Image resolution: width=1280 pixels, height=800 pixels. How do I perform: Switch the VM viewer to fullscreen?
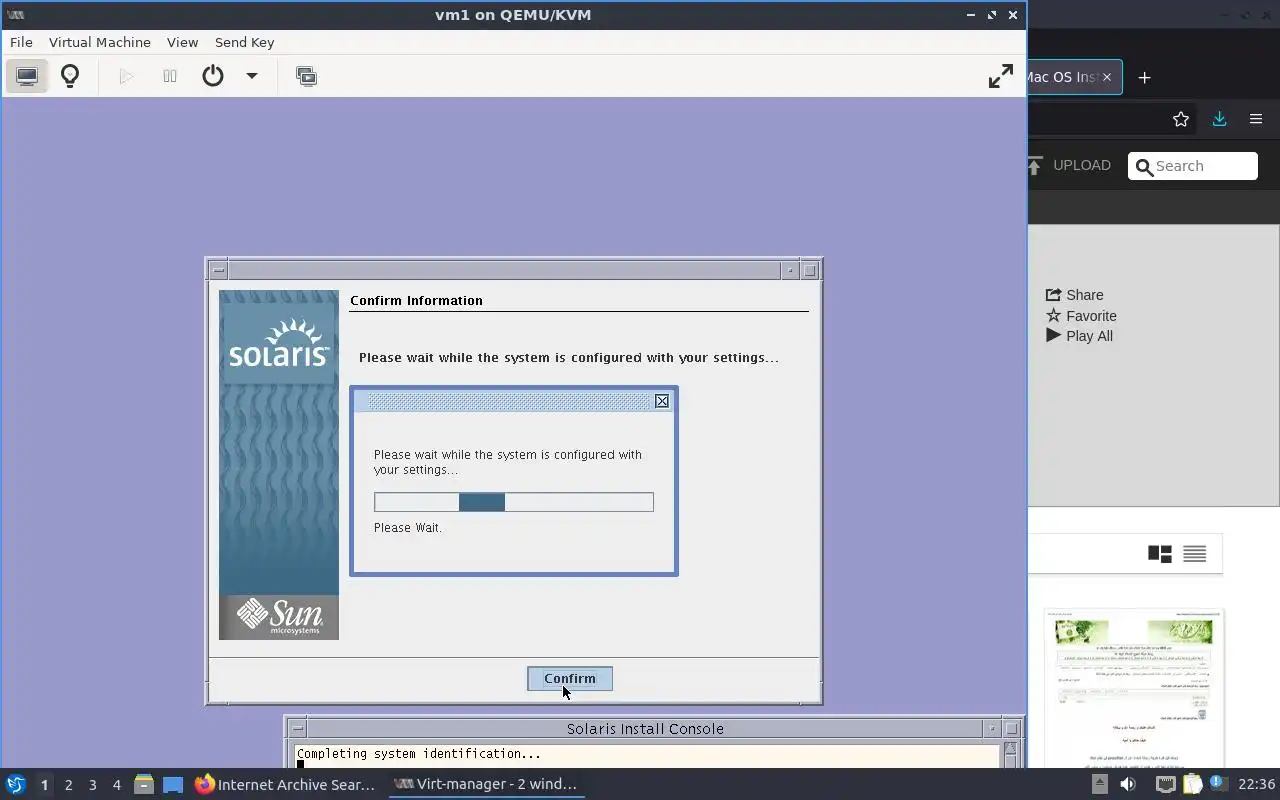tap(1000, 76)
